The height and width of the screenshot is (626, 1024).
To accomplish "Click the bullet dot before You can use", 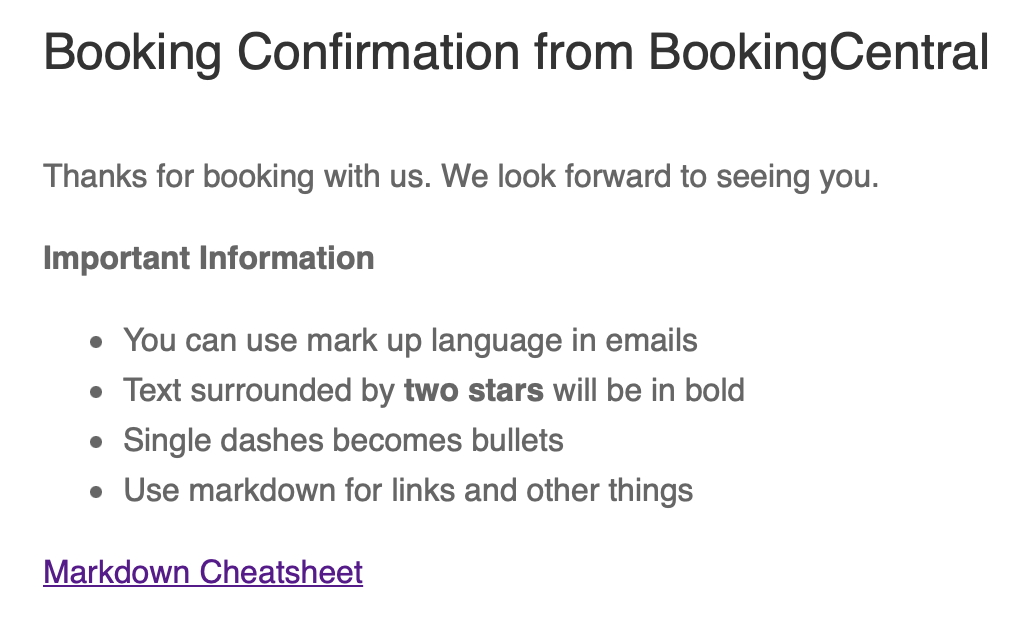I will (x=97, y=342).
